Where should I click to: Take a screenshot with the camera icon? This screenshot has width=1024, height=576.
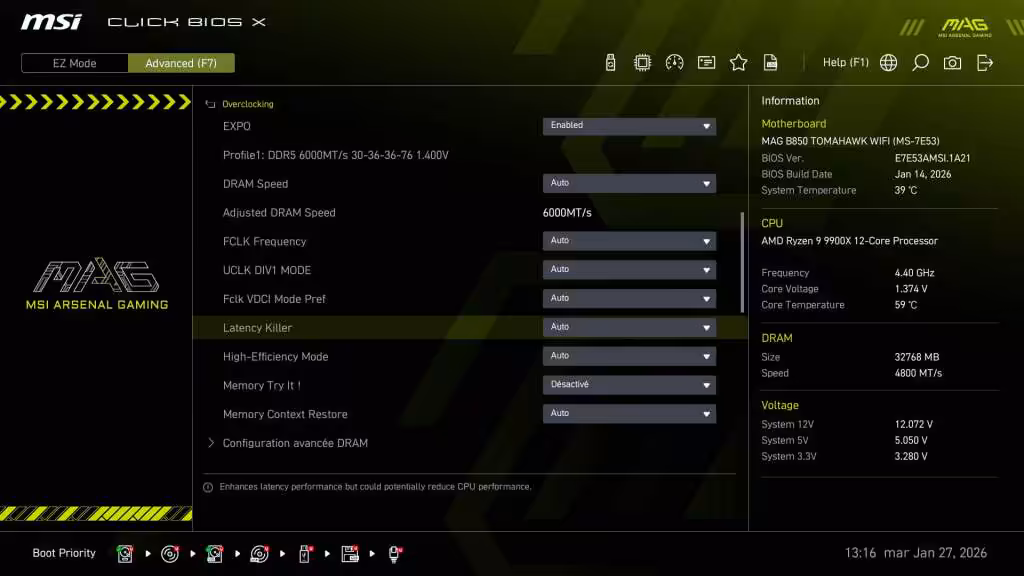pos(953,62)
